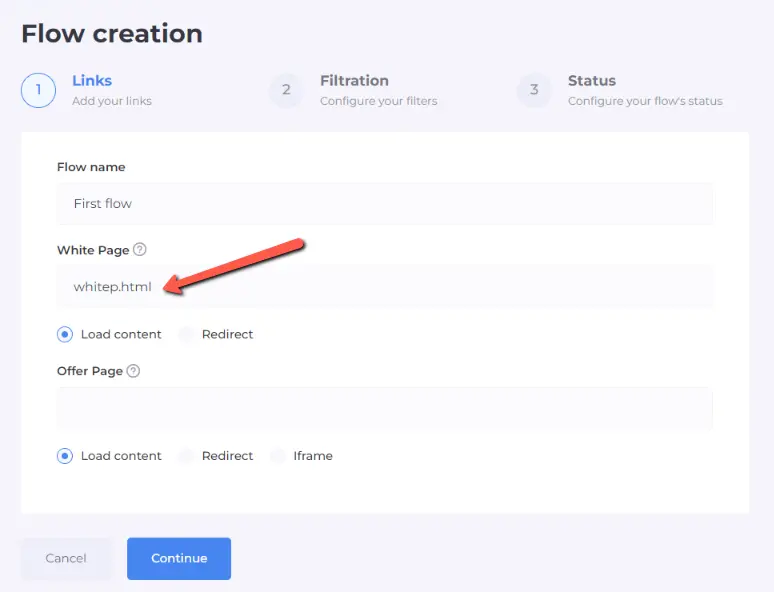Image resolution: width=774 pixels, height=592 pixels.
Task: Click the 'Configure your flow's status' subtitle
Action: coord(645,101)
